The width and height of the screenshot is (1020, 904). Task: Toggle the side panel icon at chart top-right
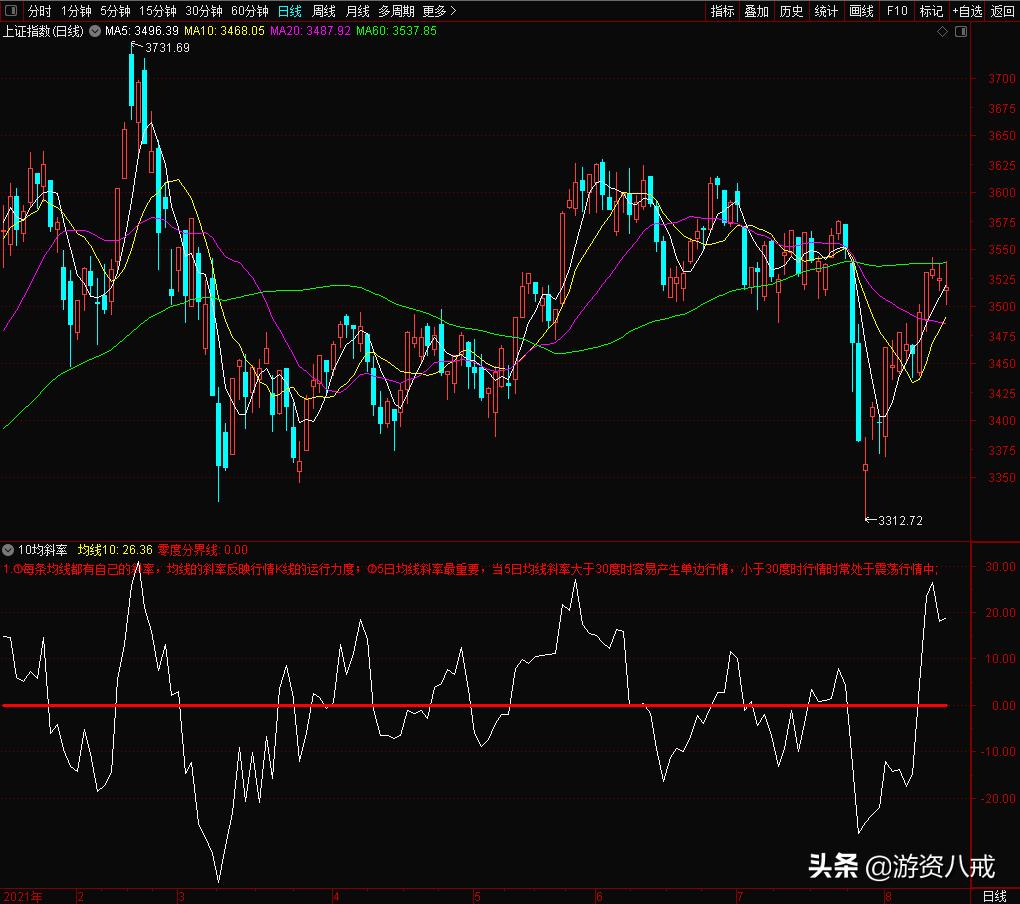click(961, 31)
